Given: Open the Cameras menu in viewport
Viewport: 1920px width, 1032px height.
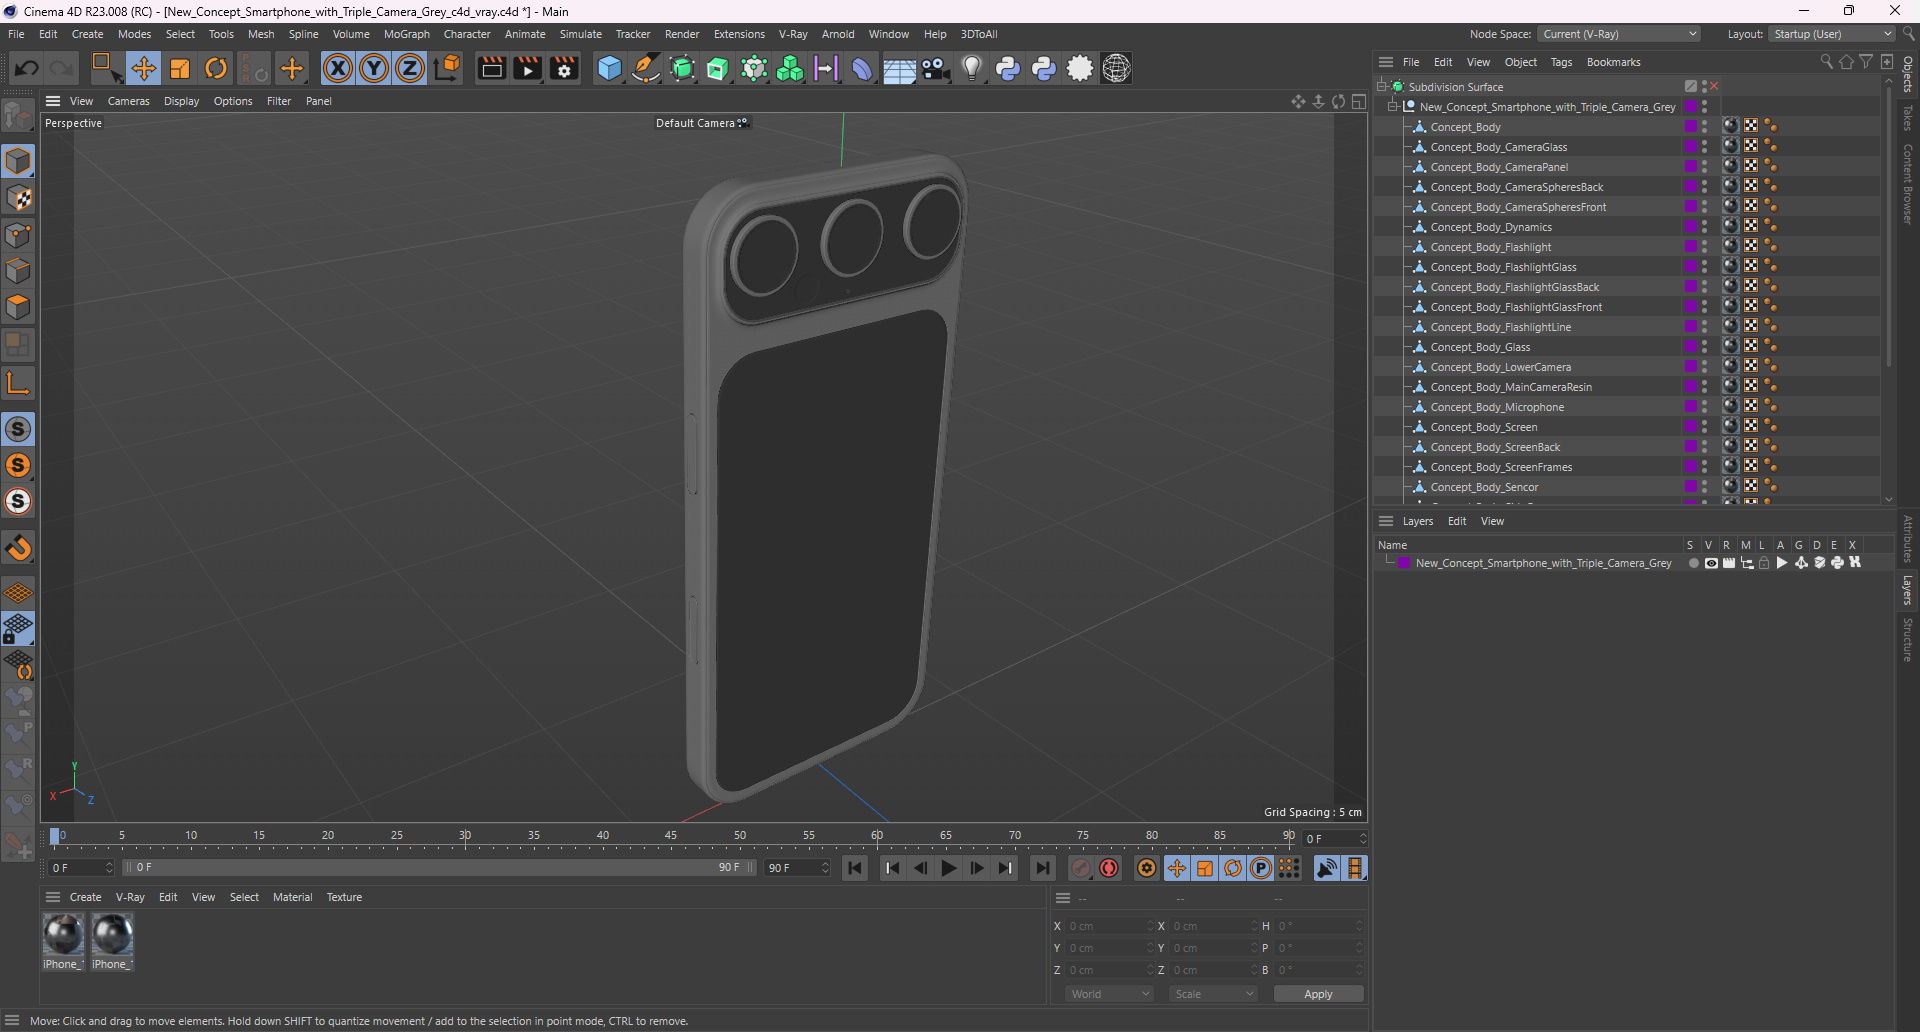Looking at the screenshot, I should click(128, 101).
